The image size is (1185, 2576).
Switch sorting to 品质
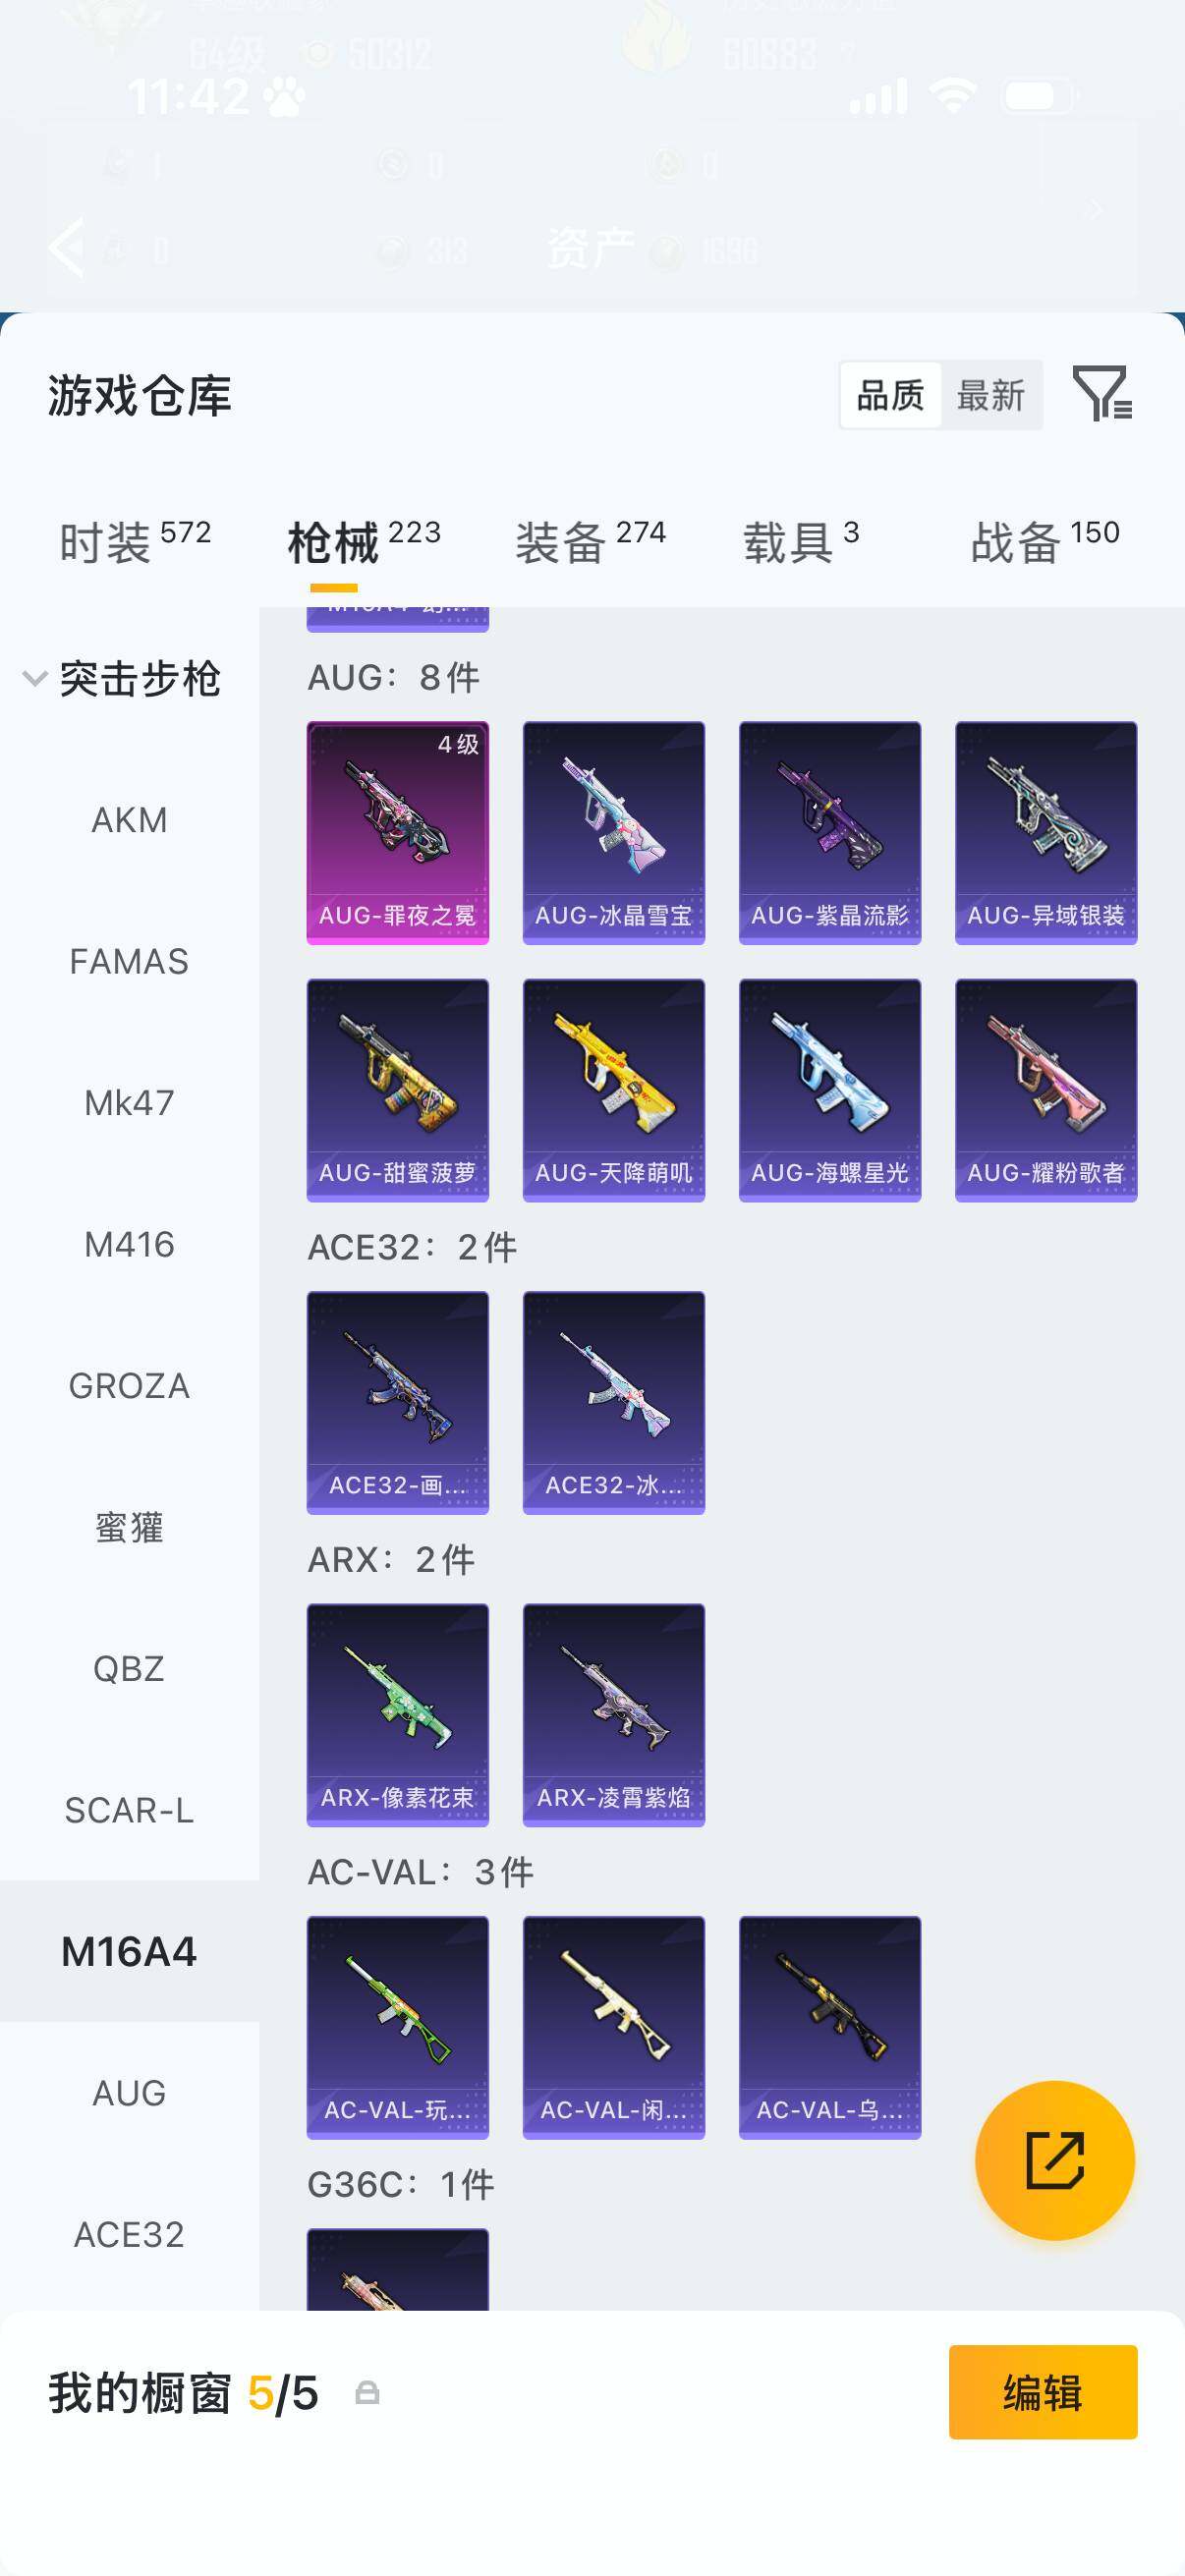890,395
